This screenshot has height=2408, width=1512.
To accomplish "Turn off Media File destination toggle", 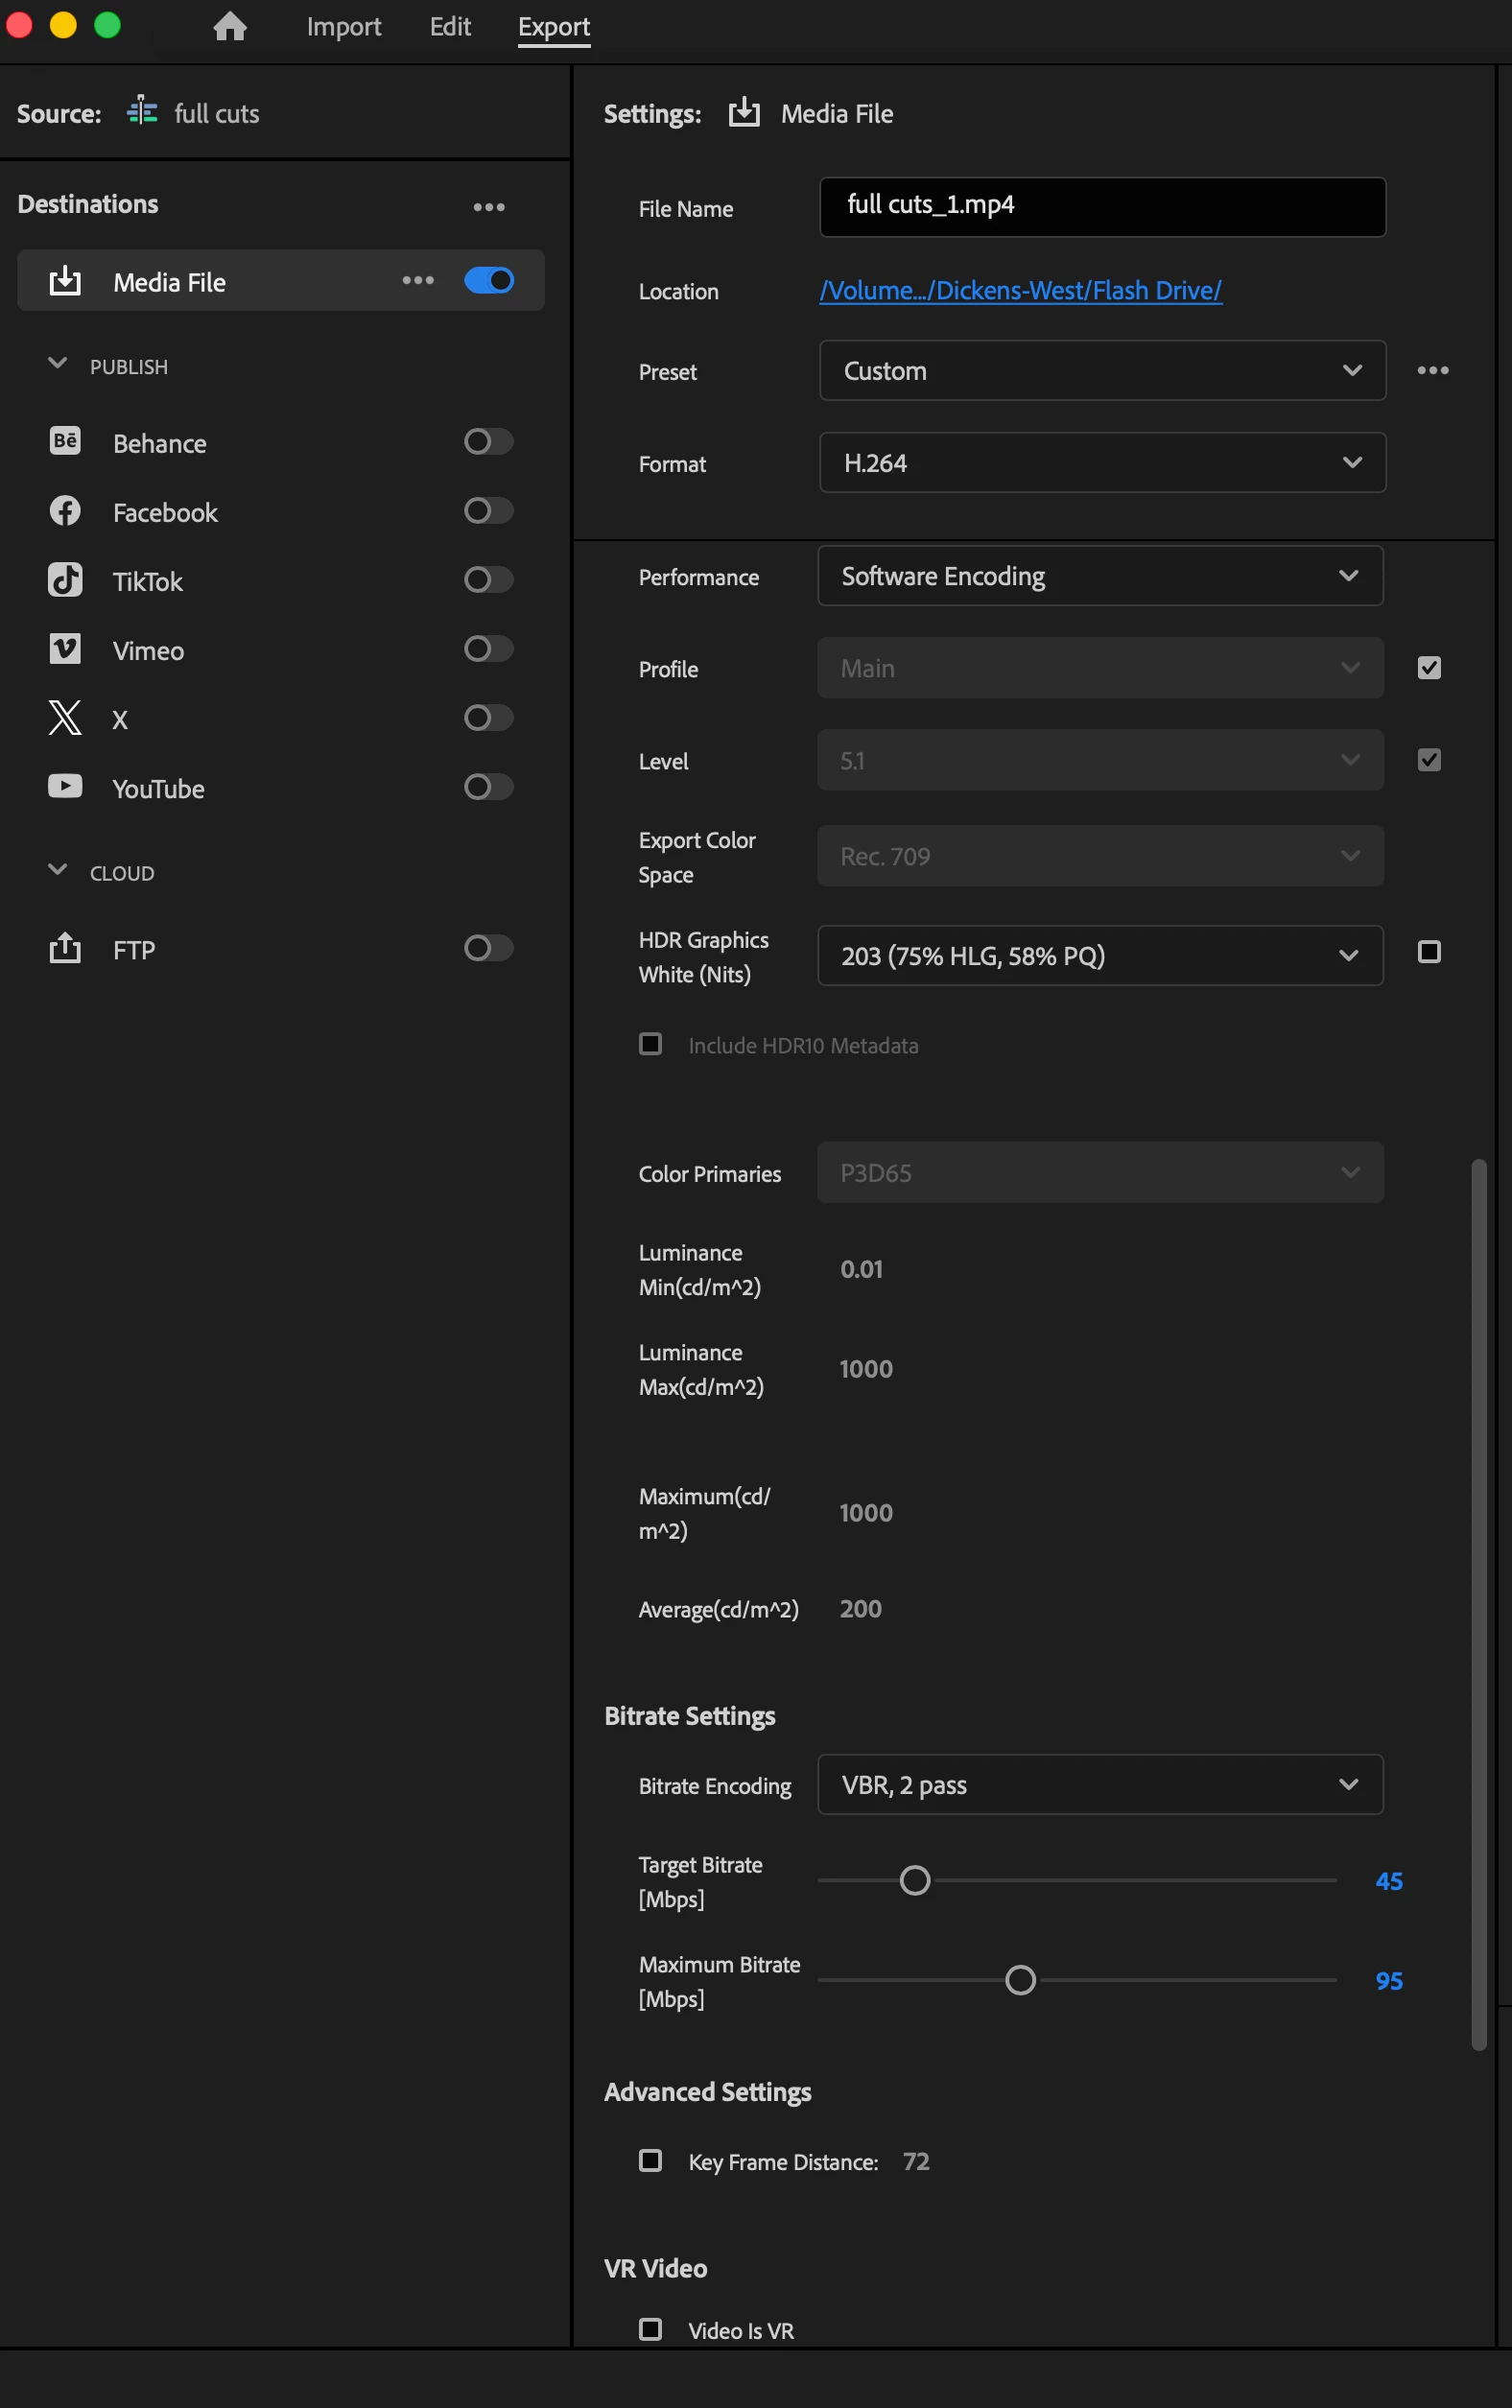I will click(489, 281).
